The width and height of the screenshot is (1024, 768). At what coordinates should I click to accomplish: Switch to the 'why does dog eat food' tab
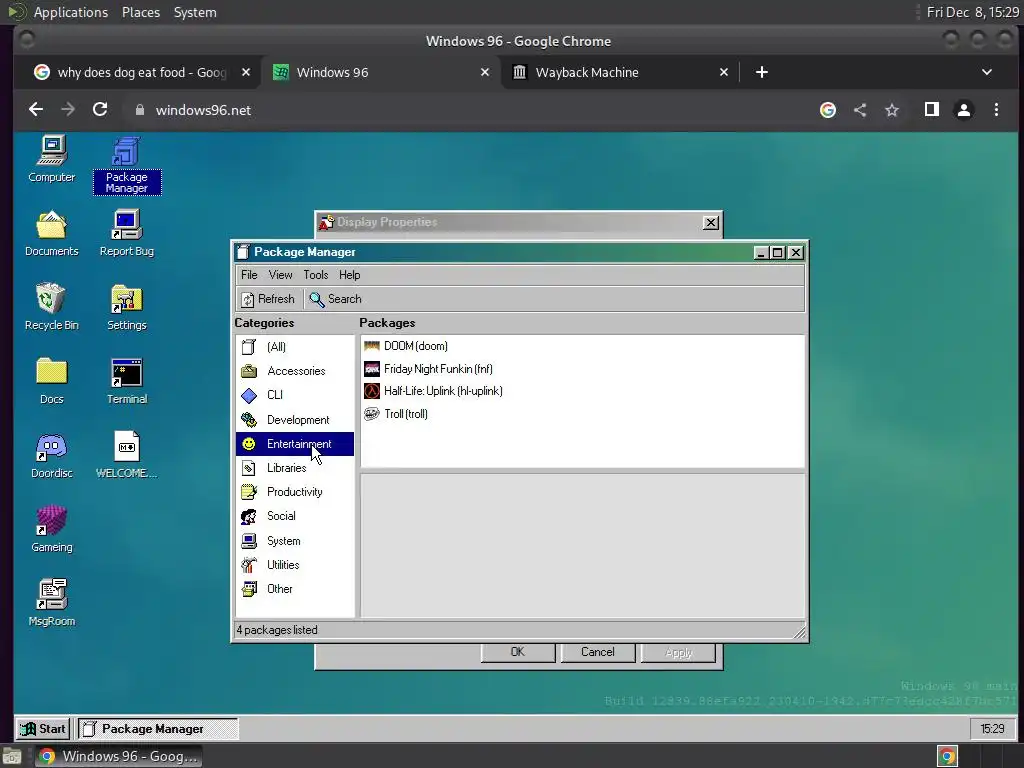point(142,72)
